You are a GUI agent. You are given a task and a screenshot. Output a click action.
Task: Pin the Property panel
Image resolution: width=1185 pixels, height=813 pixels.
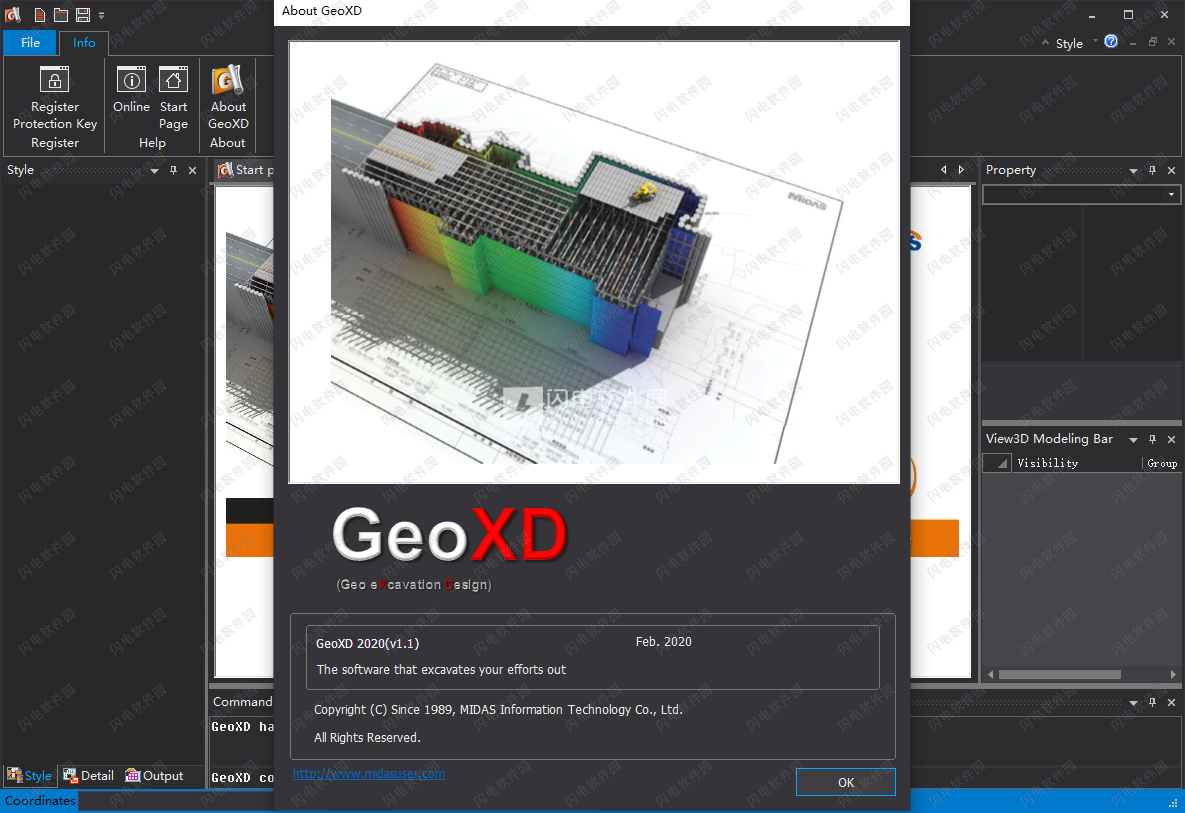[1153, 171]
